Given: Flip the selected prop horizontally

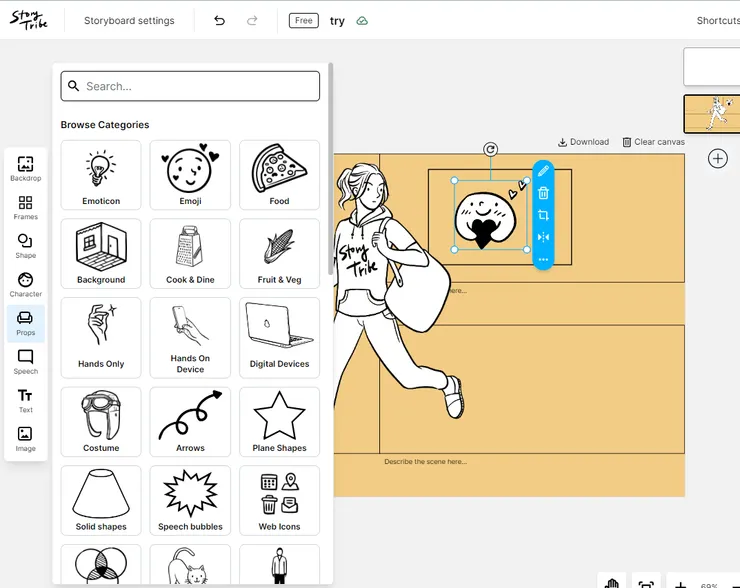Looking at the screenshot, I should pos(543,237).
